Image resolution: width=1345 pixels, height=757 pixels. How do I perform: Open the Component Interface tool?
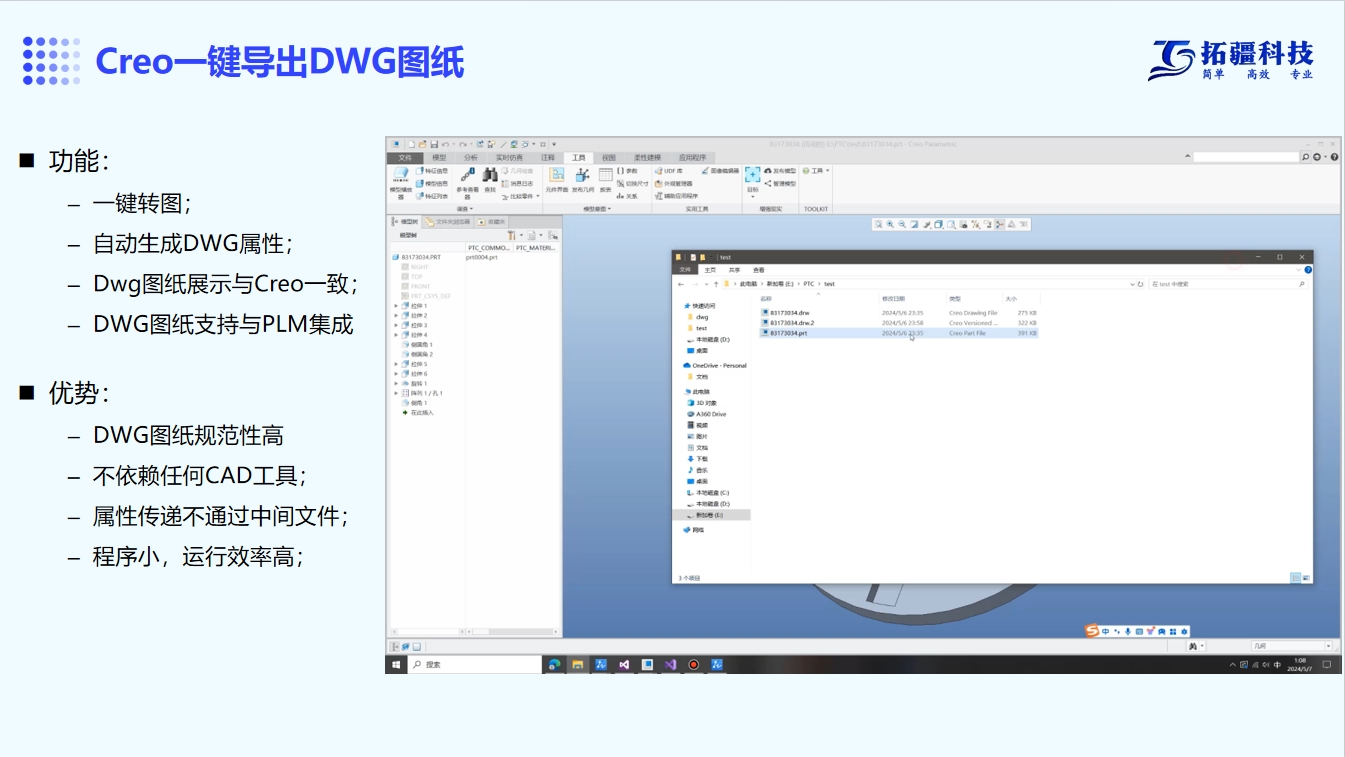557,179
